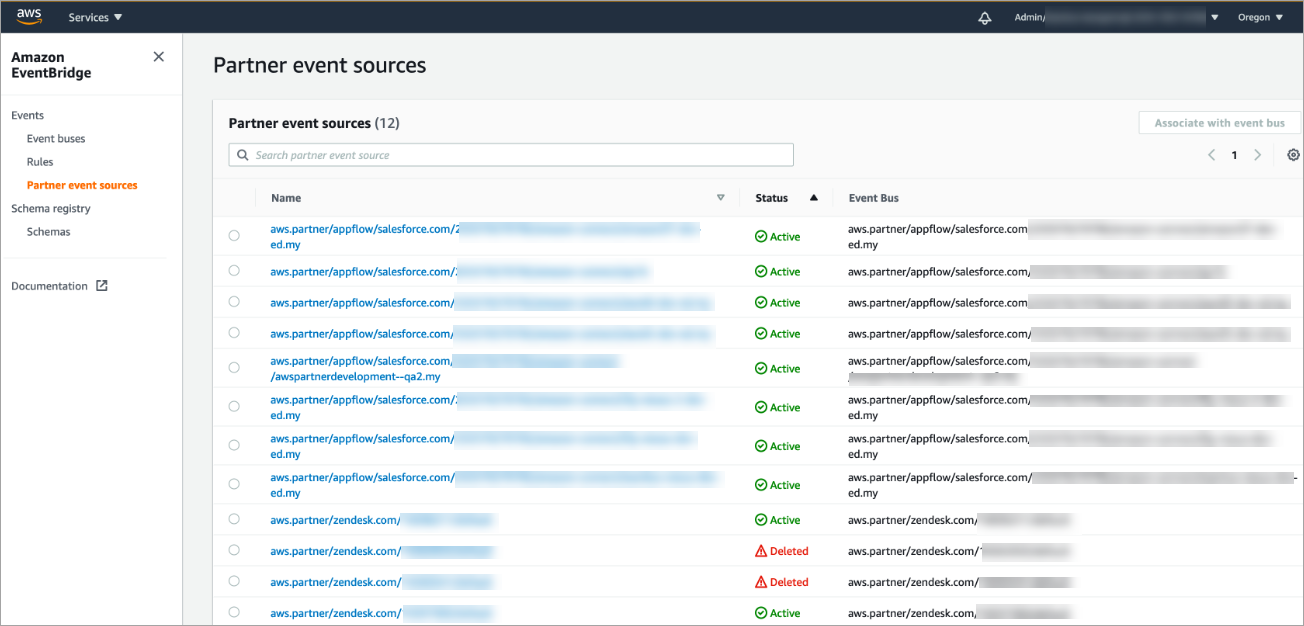Open the Oregon region dropdown

pos(1260,17)
